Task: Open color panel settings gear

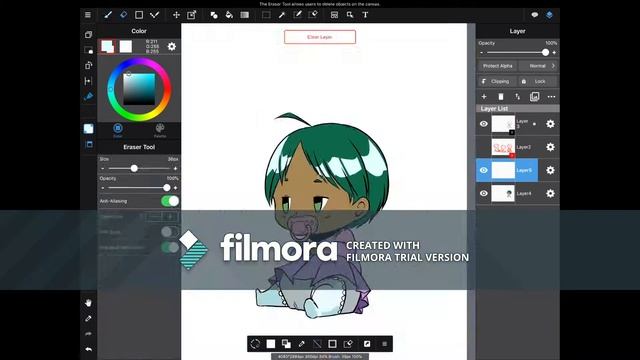Action: (x=172, y=47)
